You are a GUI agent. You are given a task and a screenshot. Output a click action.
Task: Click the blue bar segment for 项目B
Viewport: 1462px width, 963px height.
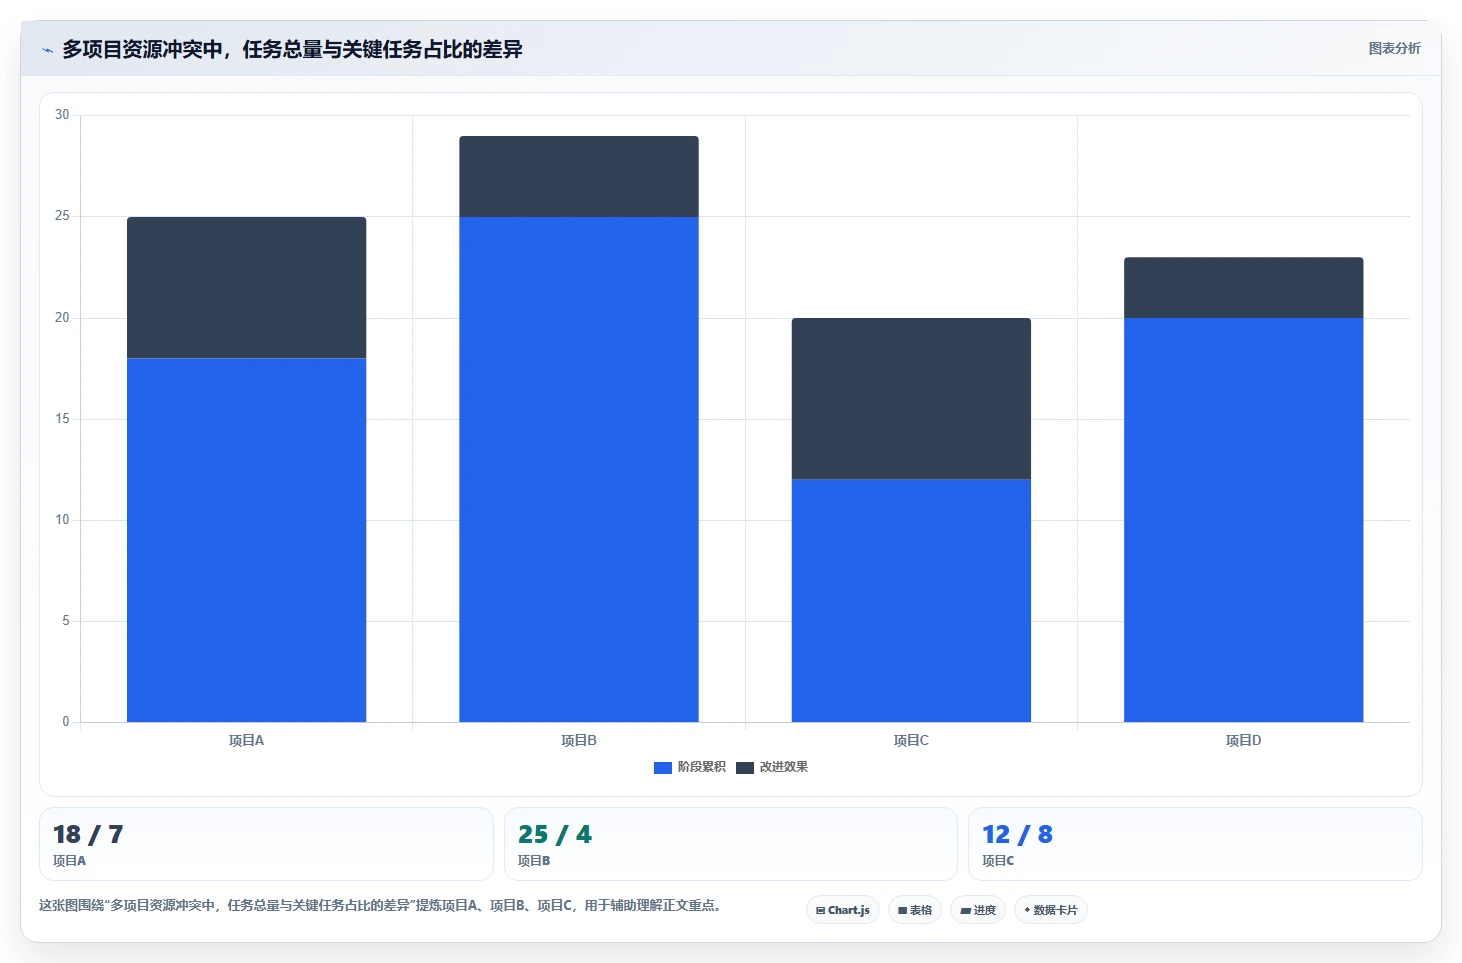point(579,469)
